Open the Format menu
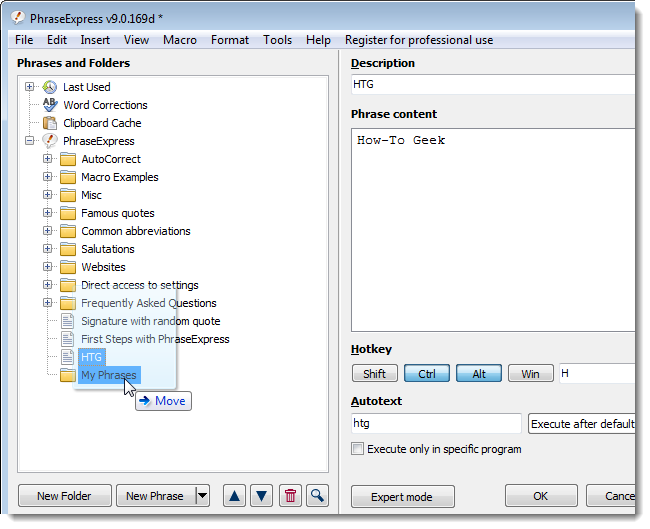Viewport: 650px width, 529px height. pos(230,40)
